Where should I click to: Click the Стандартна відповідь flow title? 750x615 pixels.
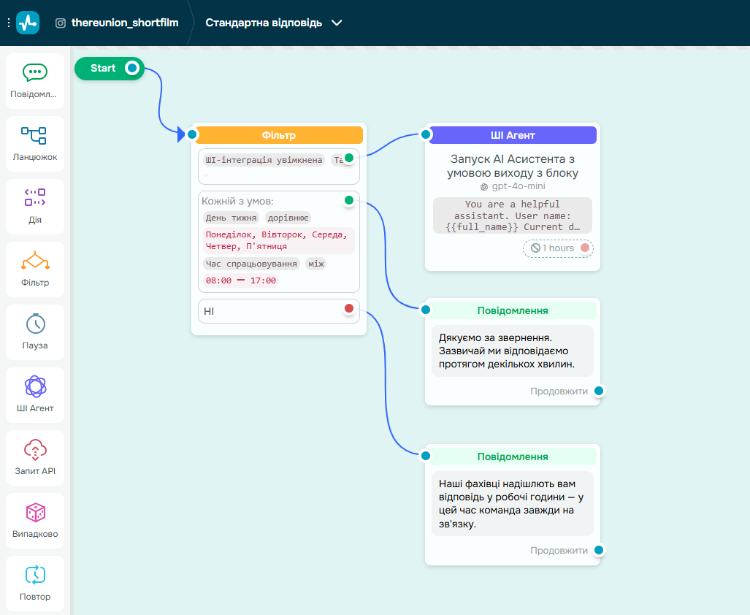click(x=264, y=23)
